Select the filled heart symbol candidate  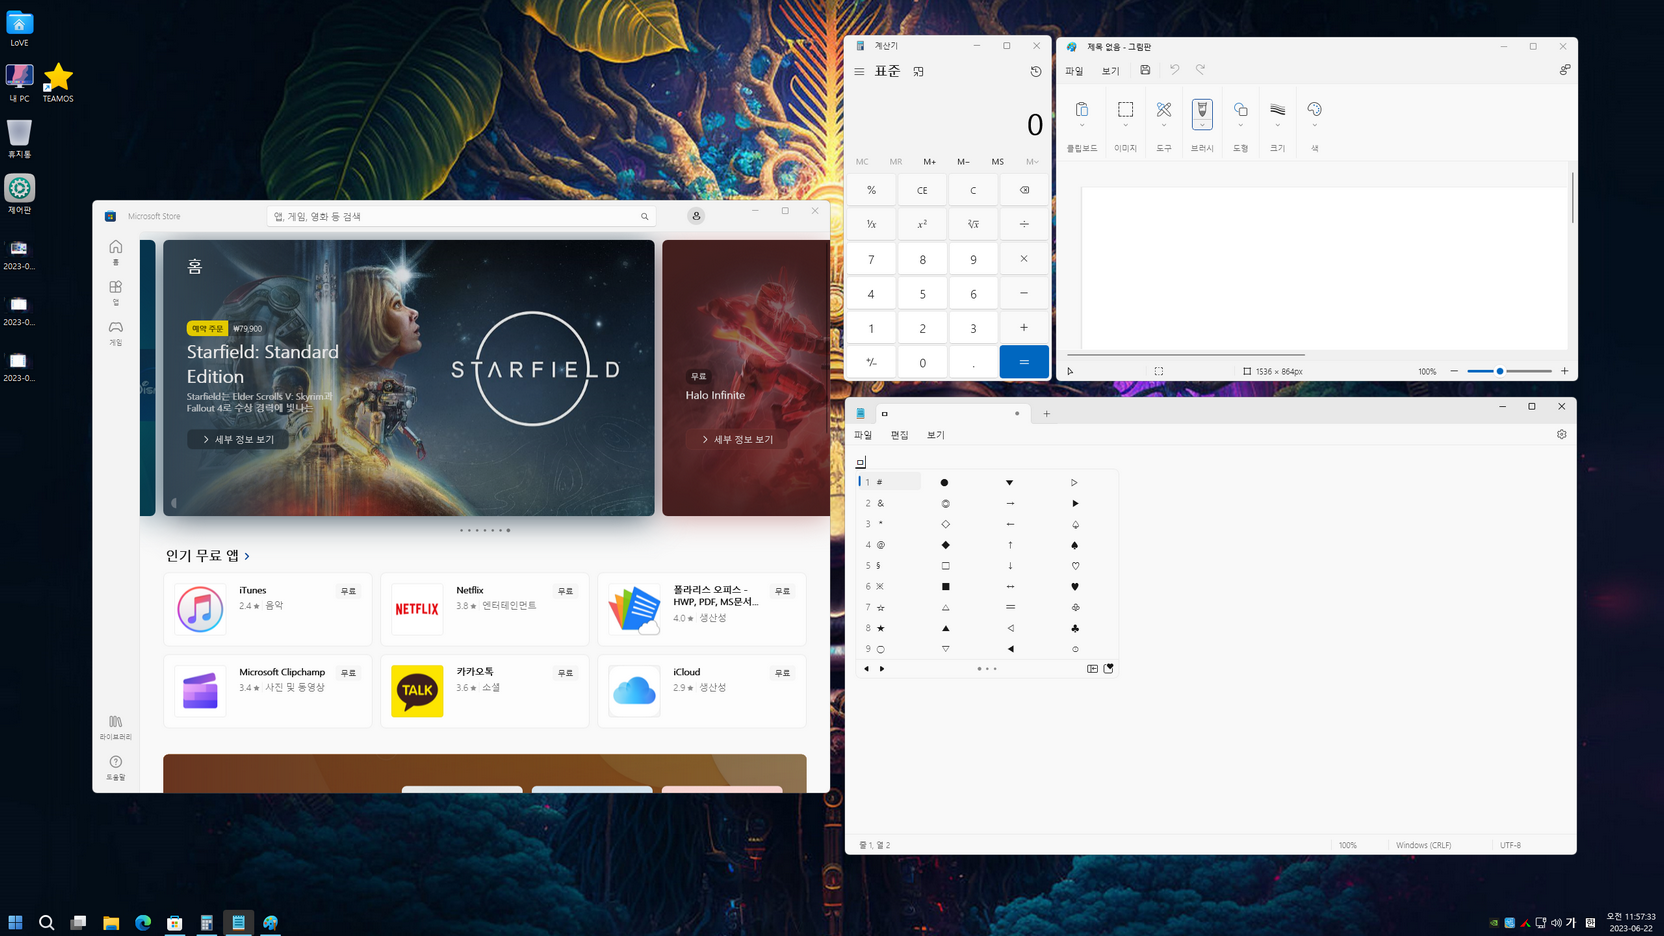pos(1074,586)
